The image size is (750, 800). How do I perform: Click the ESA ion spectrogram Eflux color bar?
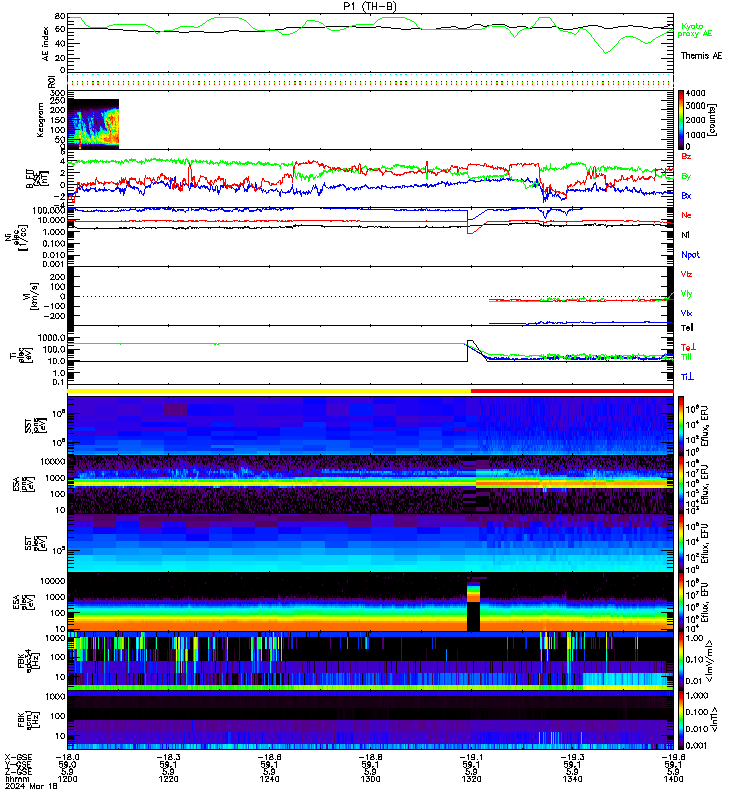pyautogui.click(x=681, y=485)
